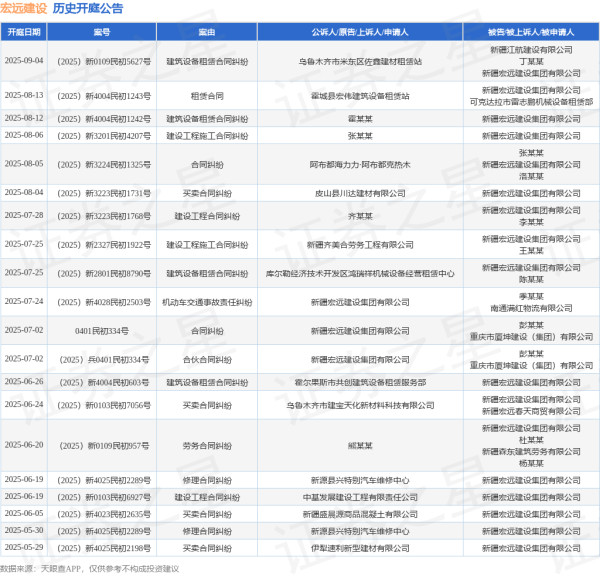This screenshot has width=600, height=574.
Task: Click defendant 南通满红物流有限公司
Action: 531,308
